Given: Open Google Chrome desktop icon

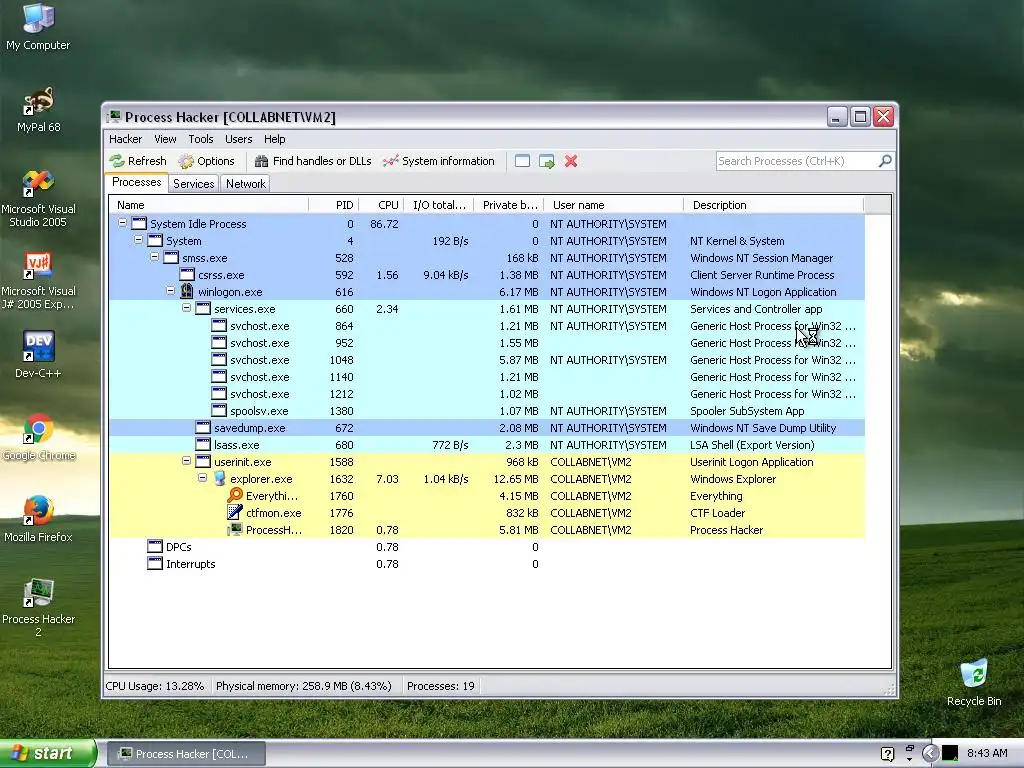Looking at the screenshot, I should [39, 437].
